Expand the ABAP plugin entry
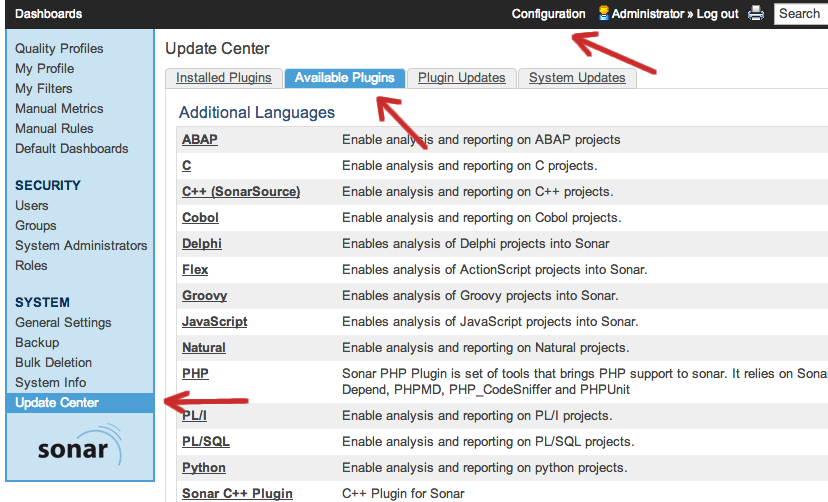The width and height of the screenshot is (828, 502). 200,139
